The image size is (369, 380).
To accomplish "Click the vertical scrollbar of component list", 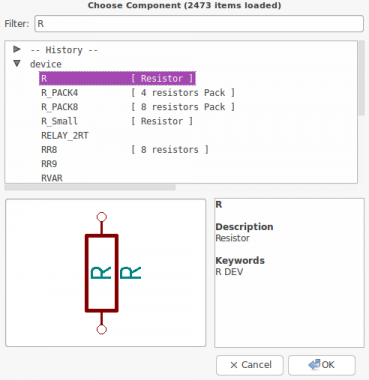I will [x=362, y=78].
